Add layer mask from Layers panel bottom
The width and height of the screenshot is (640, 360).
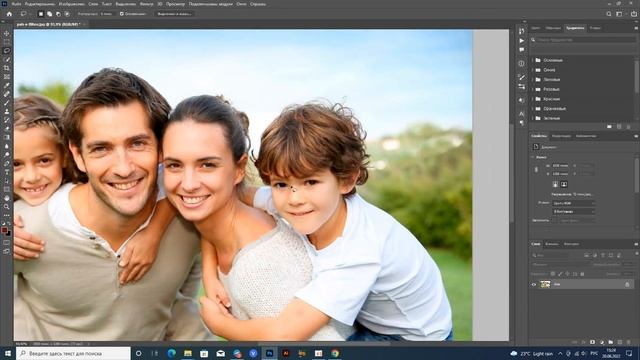(592, 342)
